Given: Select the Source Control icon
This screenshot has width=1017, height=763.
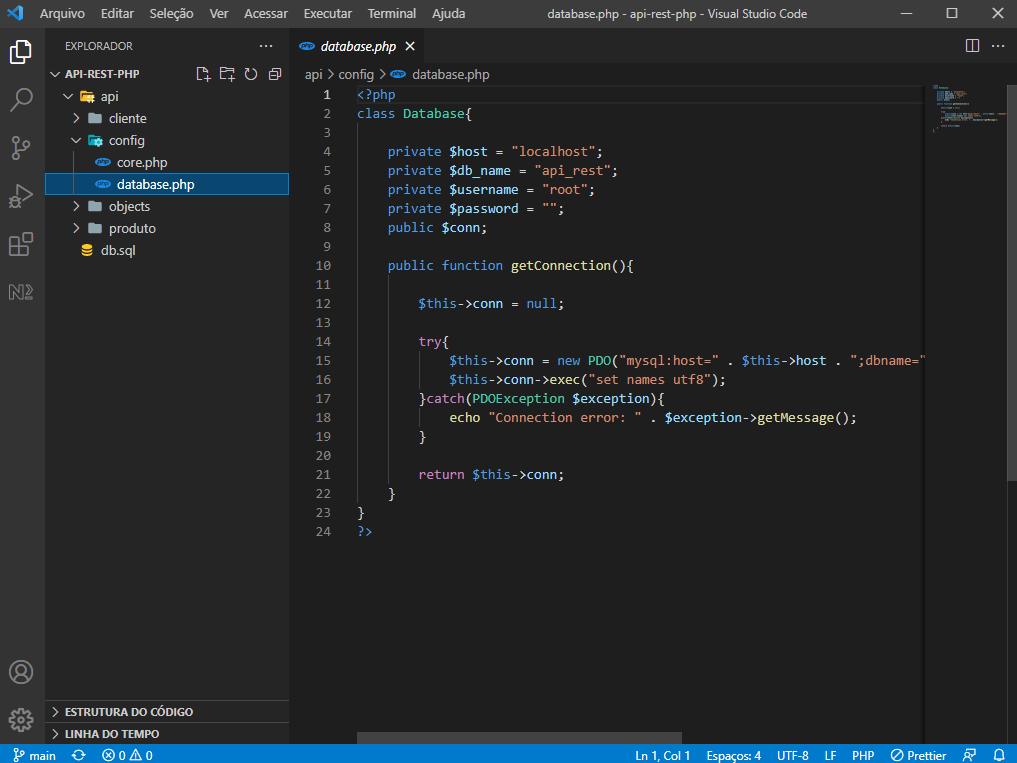Looking at the screenshot, I should click(x=21, y=147).
